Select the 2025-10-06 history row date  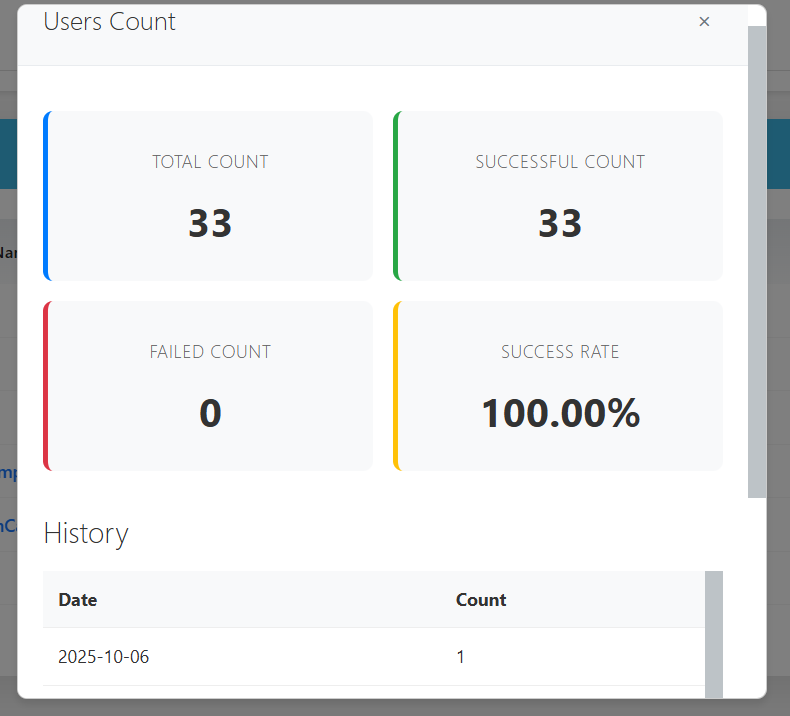tap(104, 657)
